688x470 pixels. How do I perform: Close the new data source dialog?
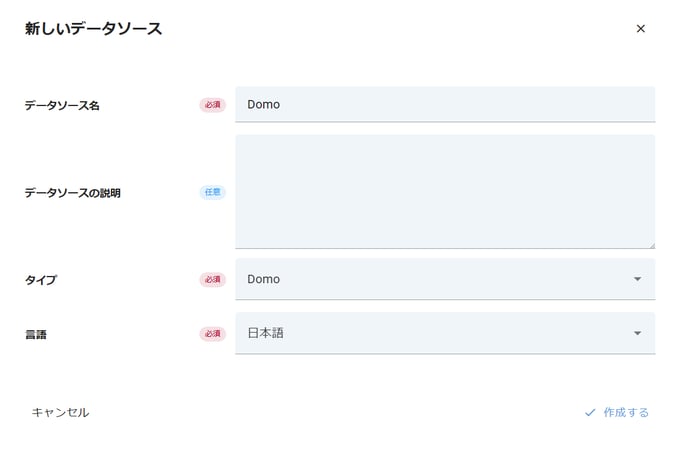pos(641,29)
